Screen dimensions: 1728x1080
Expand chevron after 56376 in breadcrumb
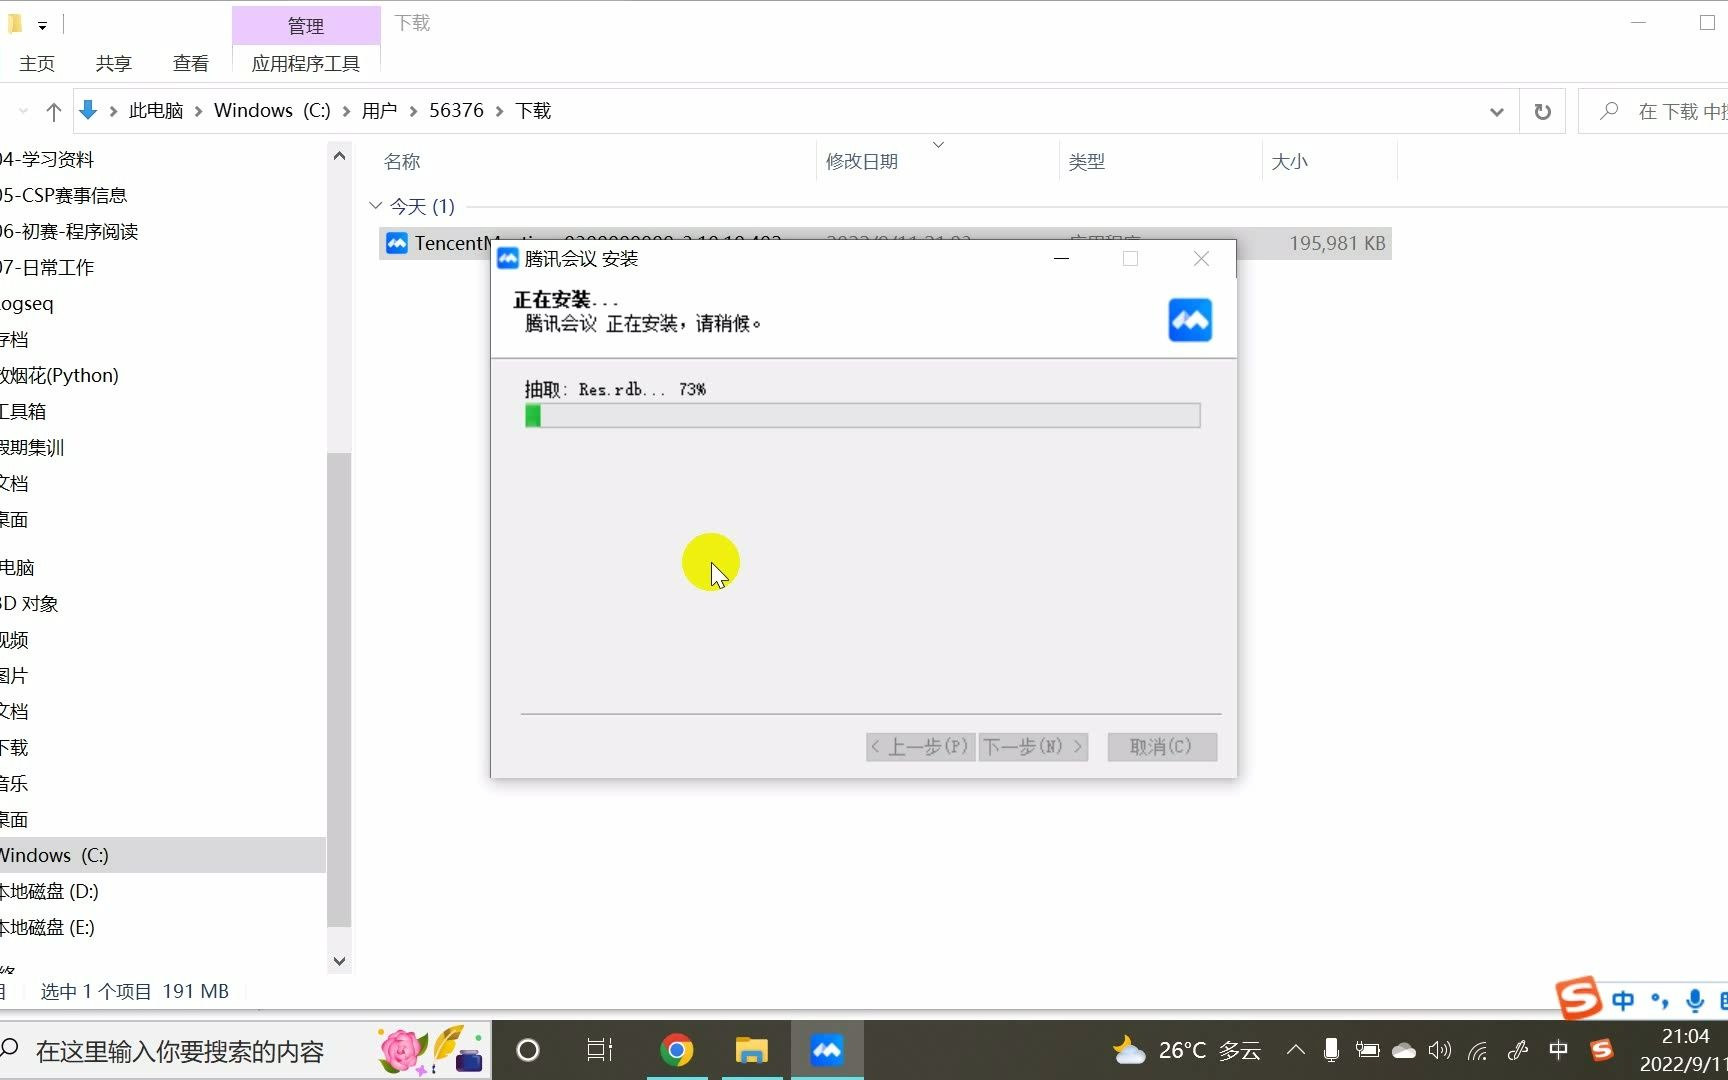[x=499, y=111]
